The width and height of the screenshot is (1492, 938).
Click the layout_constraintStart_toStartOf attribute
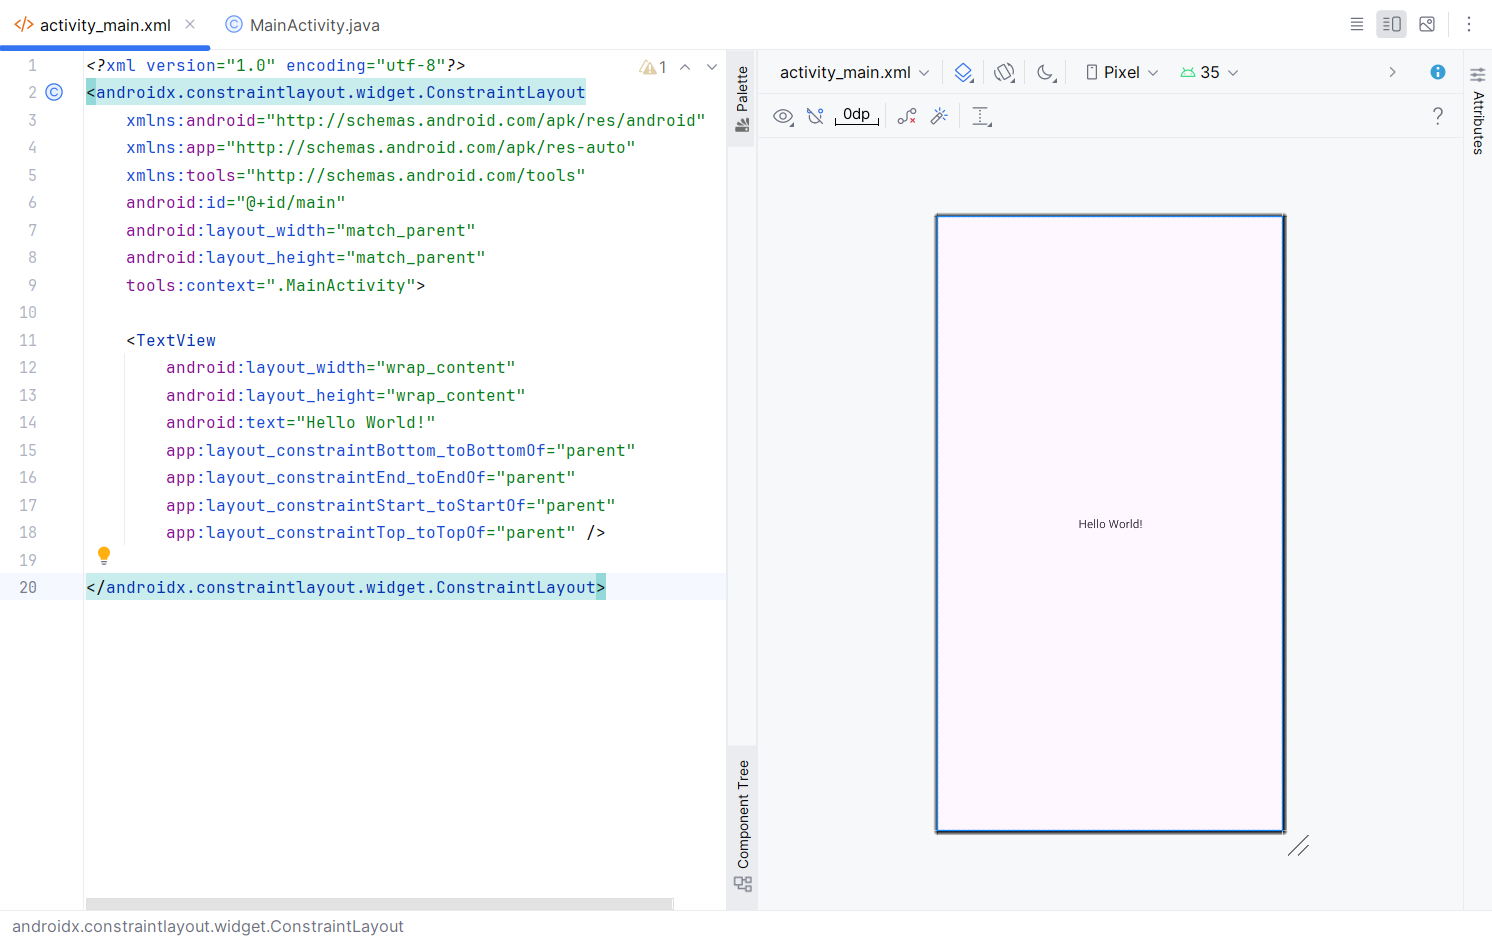point(391,505)
